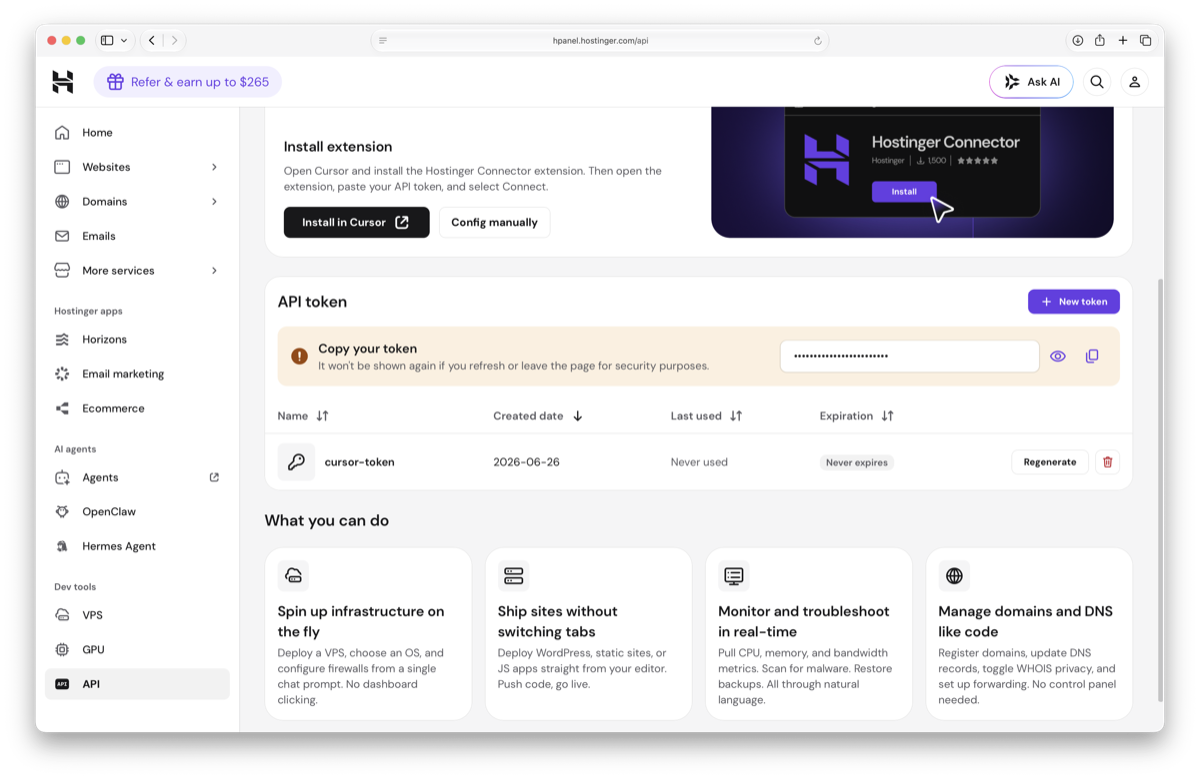Select the API menu item

[137, 684]
